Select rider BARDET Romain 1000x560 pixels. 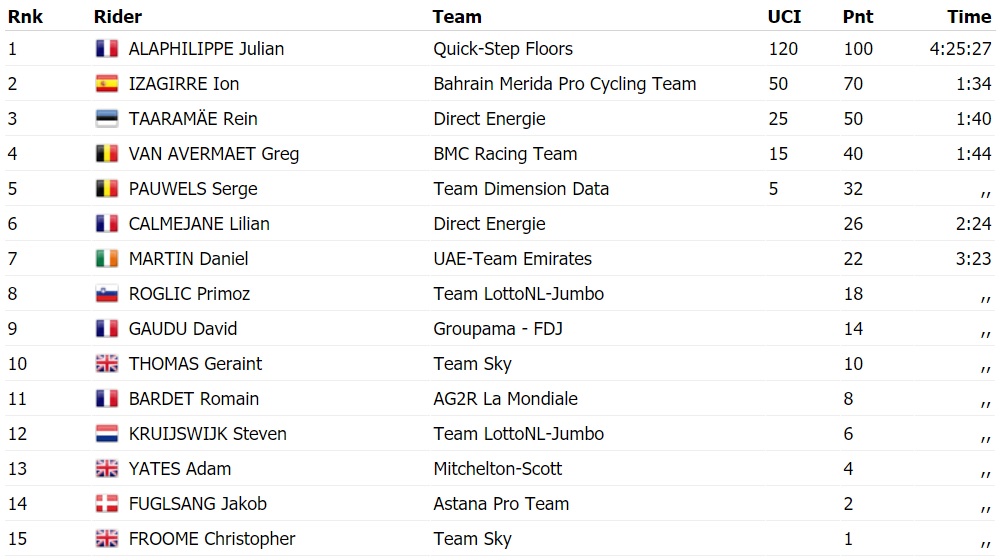[194, 399]
